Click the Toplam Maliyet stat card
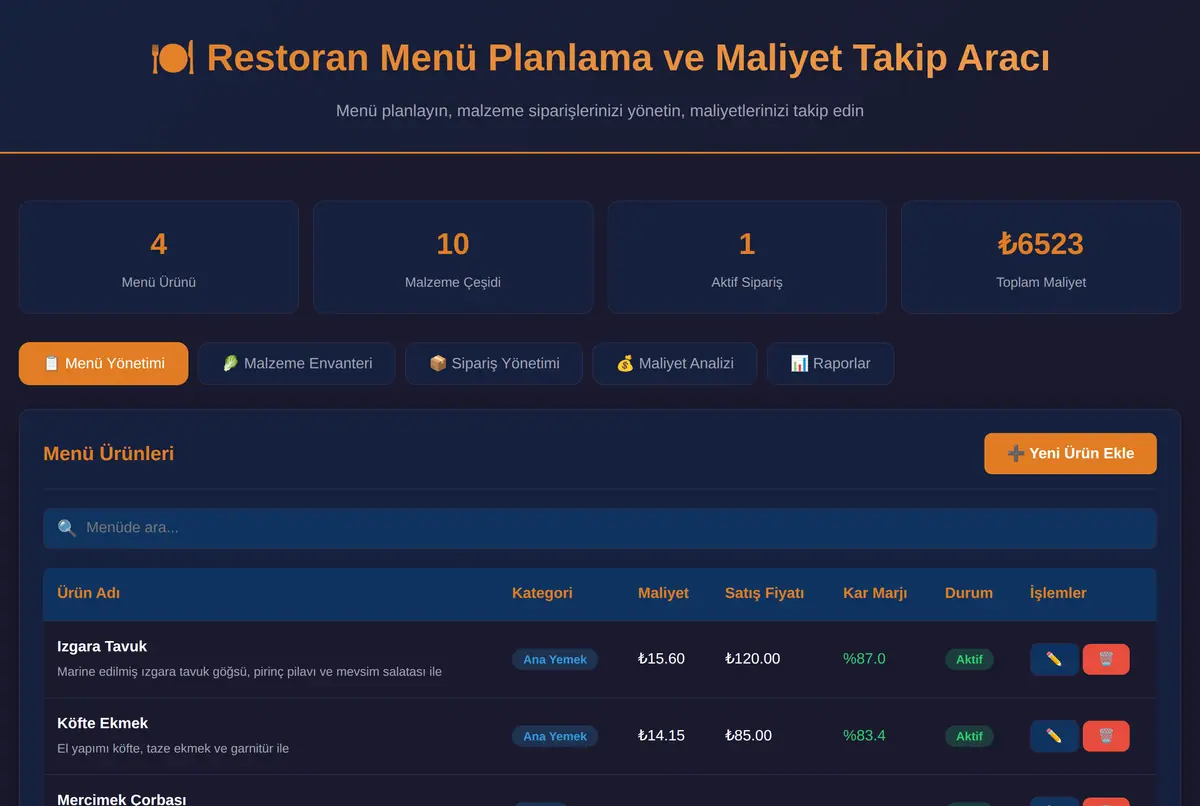 tap(1041, 258)
